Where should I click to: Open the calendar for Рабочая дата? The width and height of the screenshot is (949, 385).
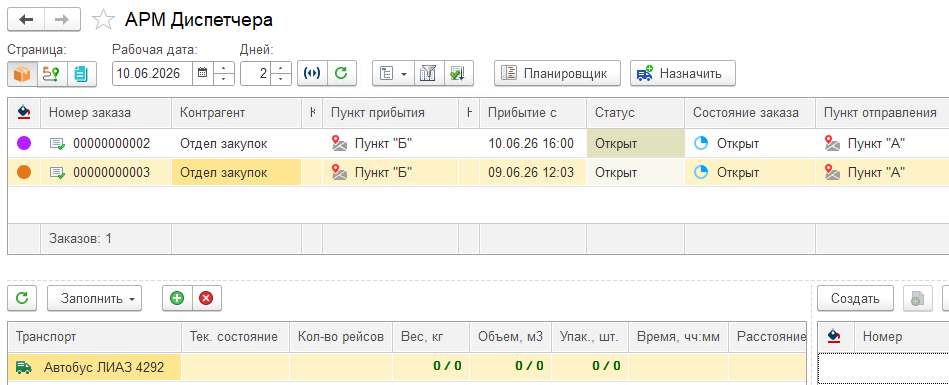point(203,74)
